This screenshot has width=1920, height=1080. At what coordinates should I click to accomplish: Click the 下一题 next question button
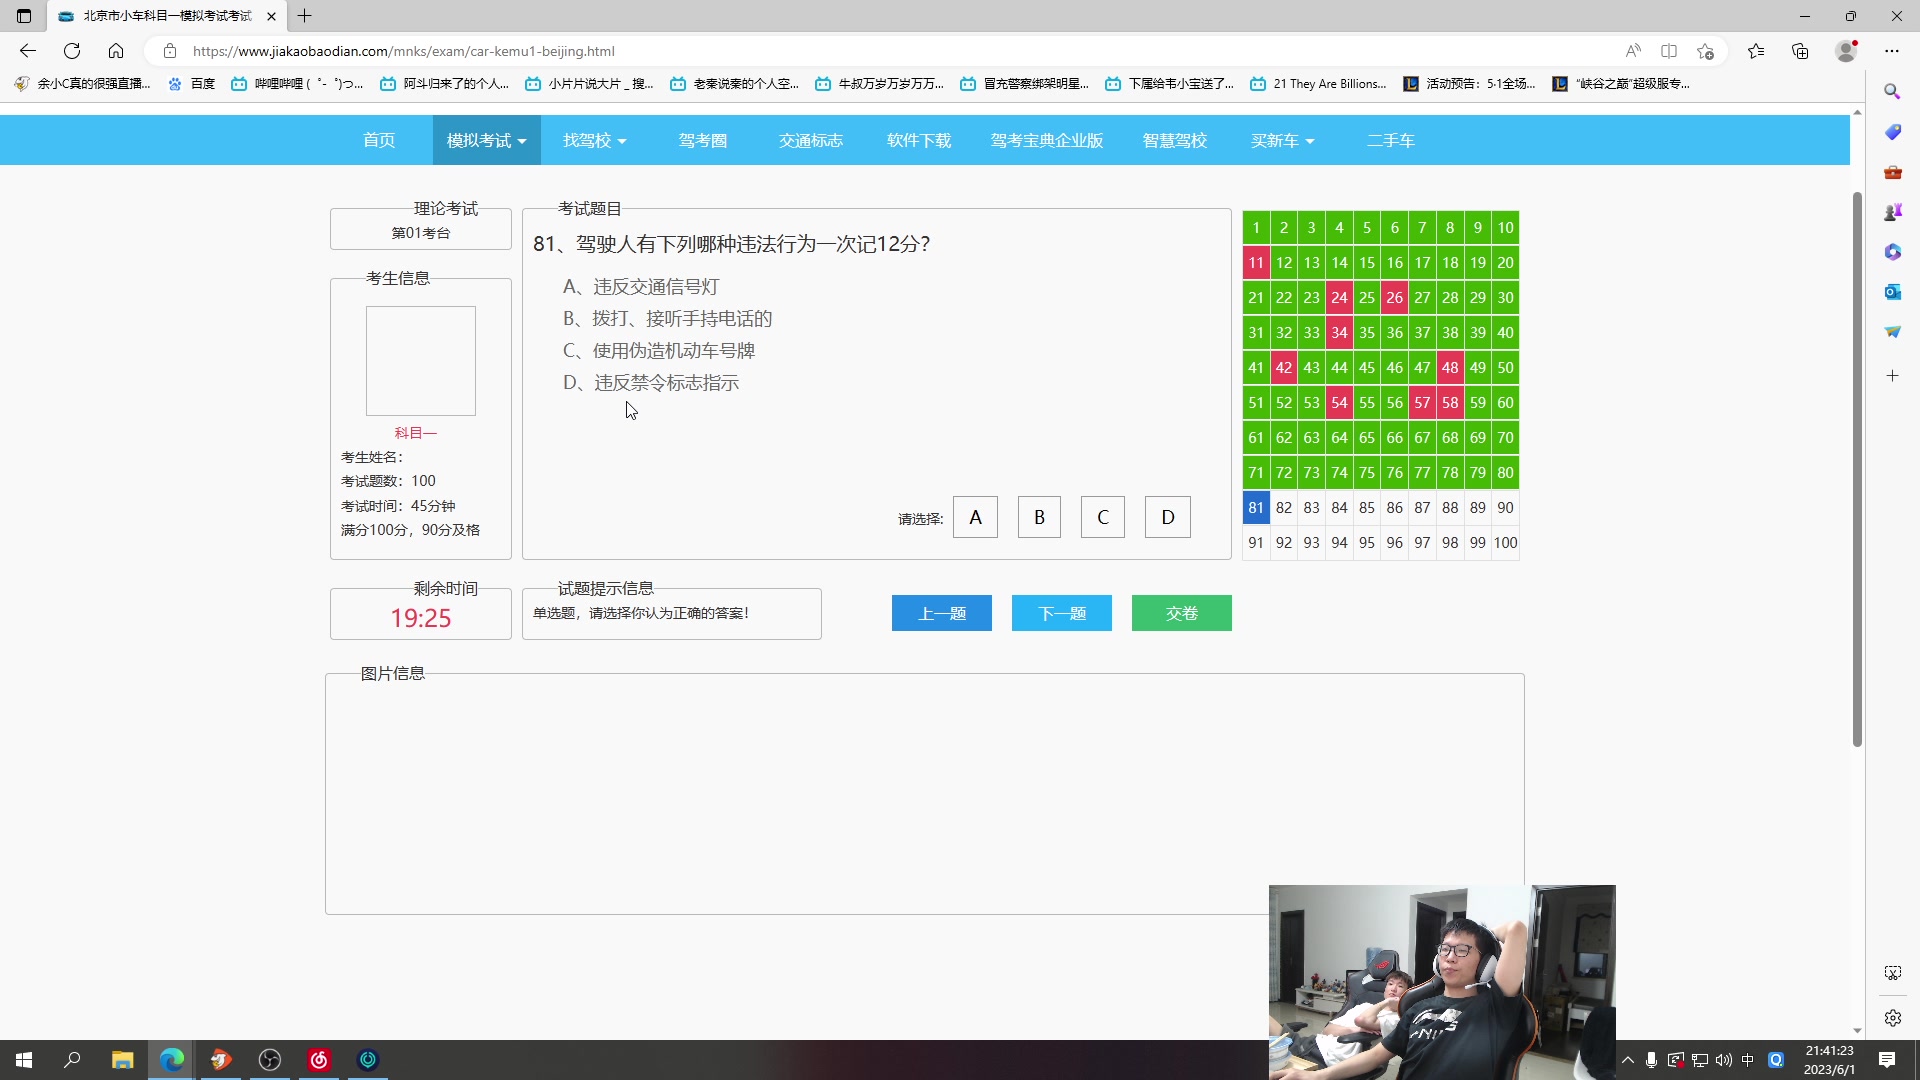coord(1061,613)
